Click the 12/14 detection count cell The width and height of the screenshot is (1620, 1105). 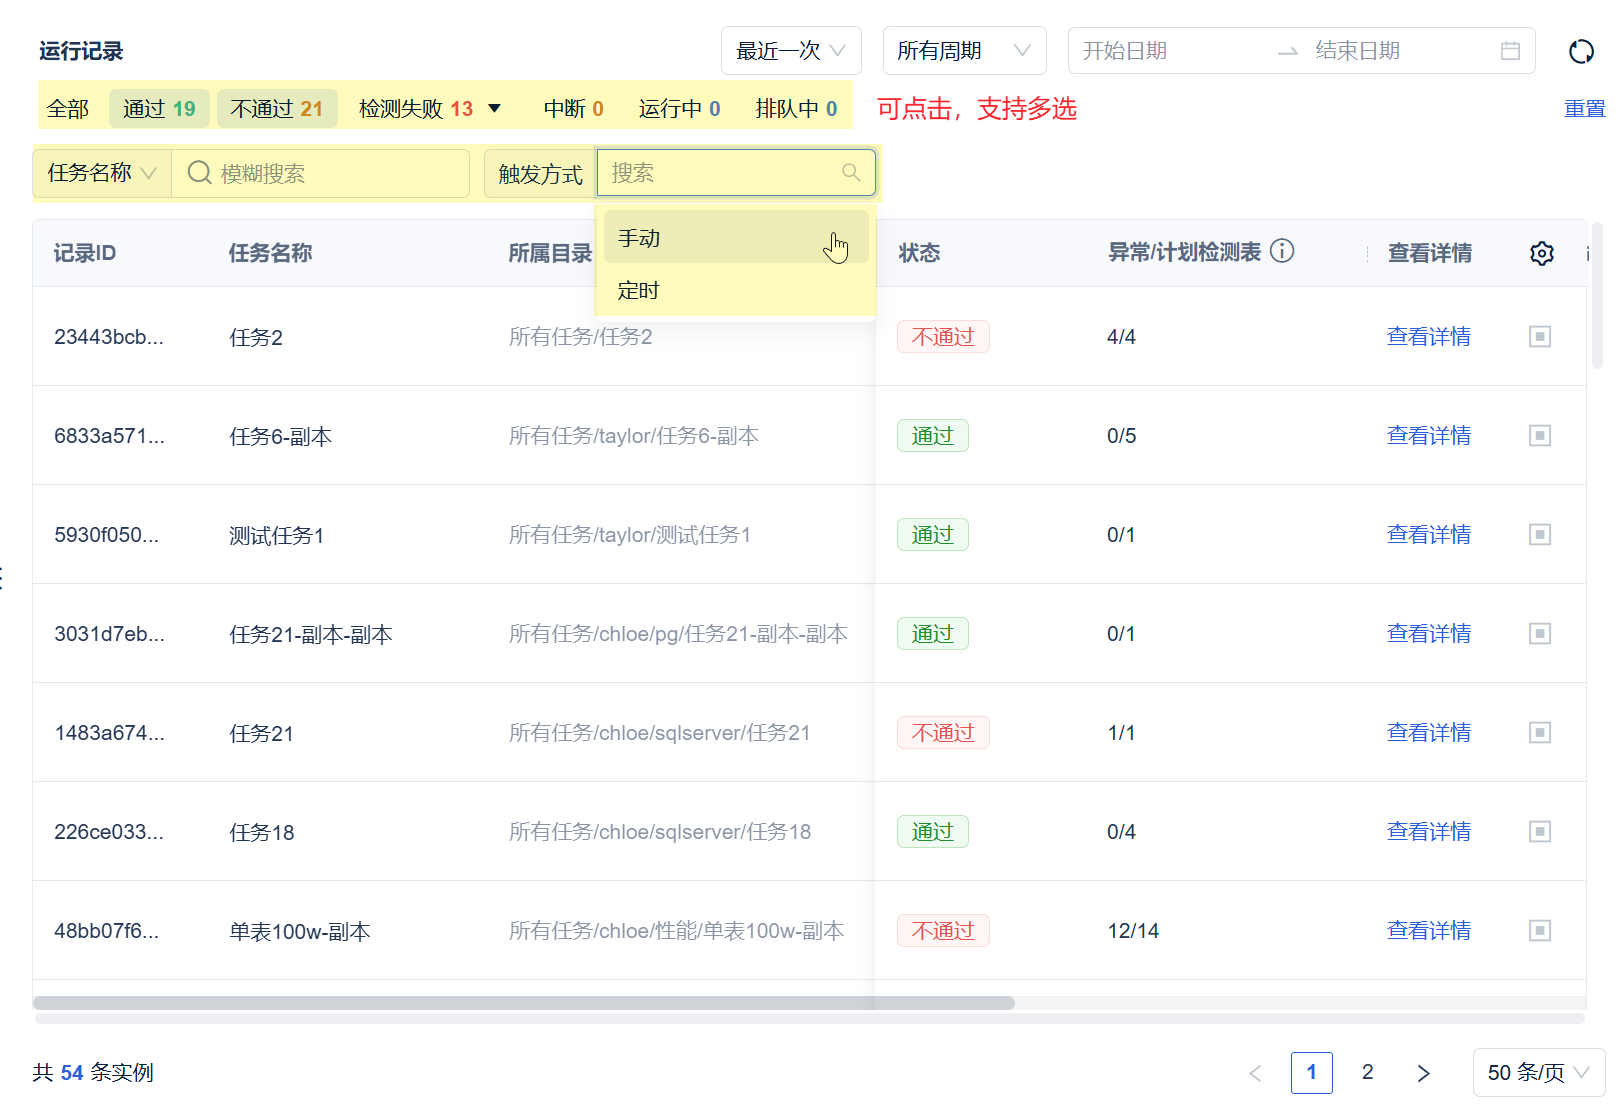(x=1133, y=931)
